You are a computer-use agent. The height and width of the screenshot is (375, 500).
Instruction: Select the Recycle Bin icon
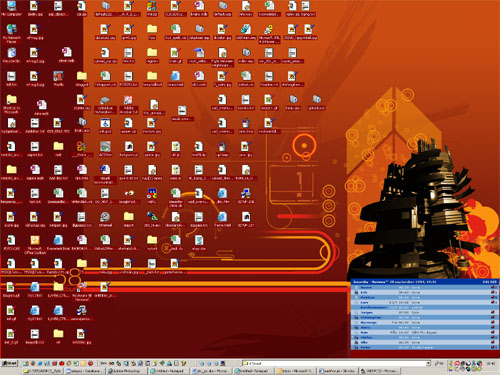tap(11, 55)
